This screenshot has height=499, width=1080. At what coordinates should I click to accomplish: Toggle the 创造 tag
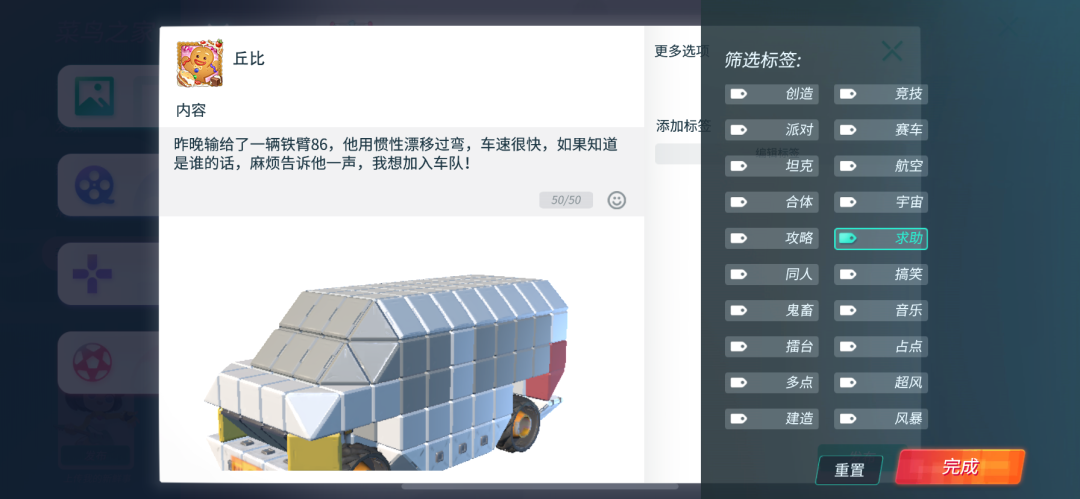[771, 94]
